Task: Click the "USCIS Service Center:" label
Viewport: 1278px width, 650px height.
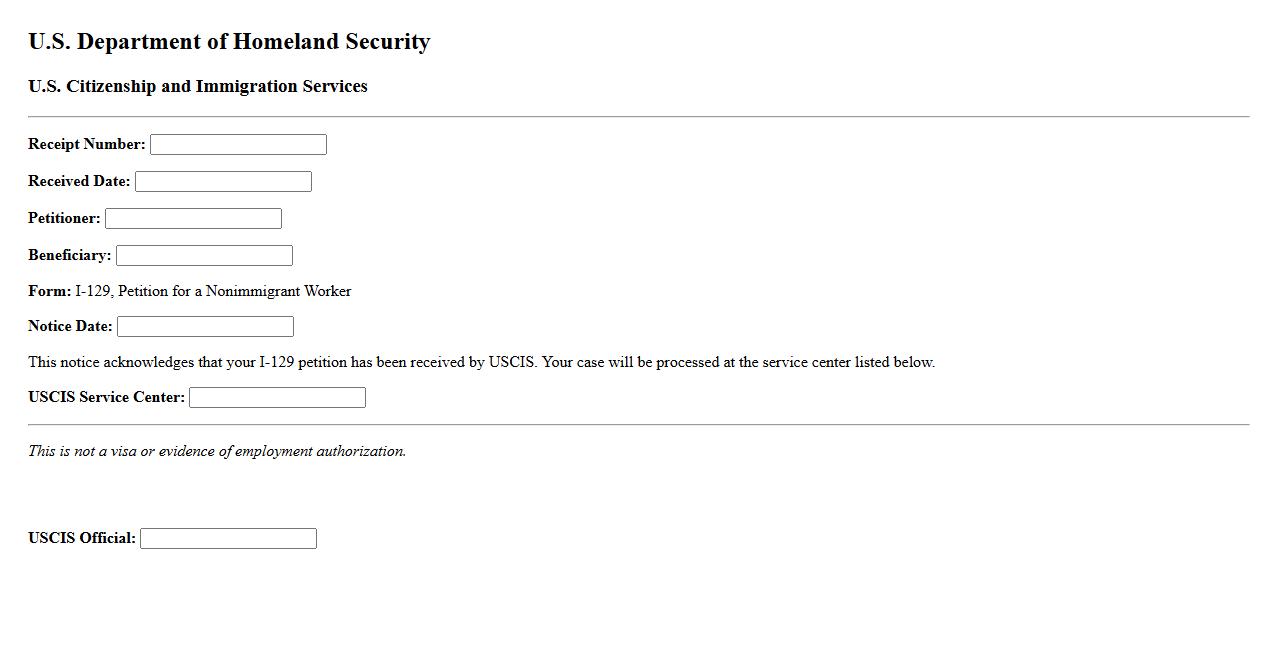Action: [106, 398]
